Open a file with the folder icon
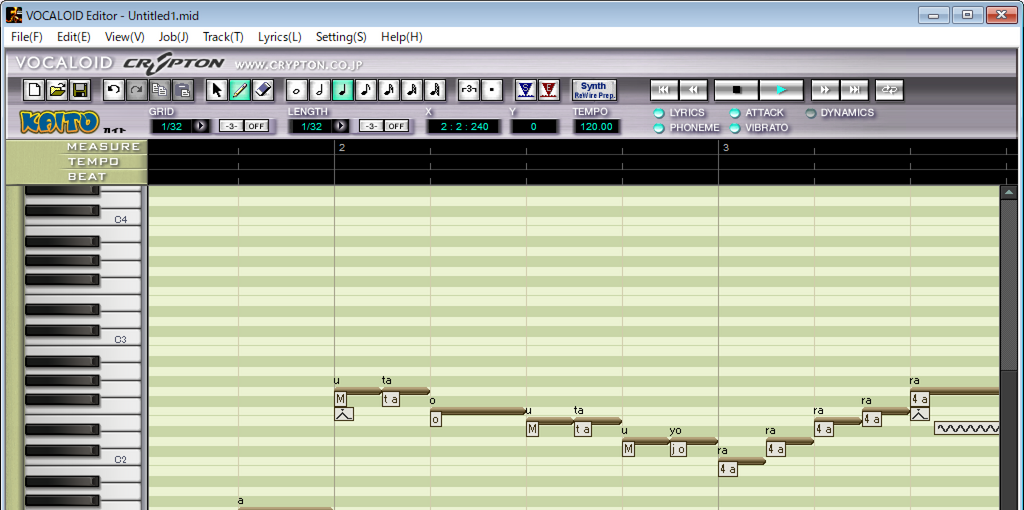Image resolution: width=1024 pixels, height=510 pixels. point(58,89)
